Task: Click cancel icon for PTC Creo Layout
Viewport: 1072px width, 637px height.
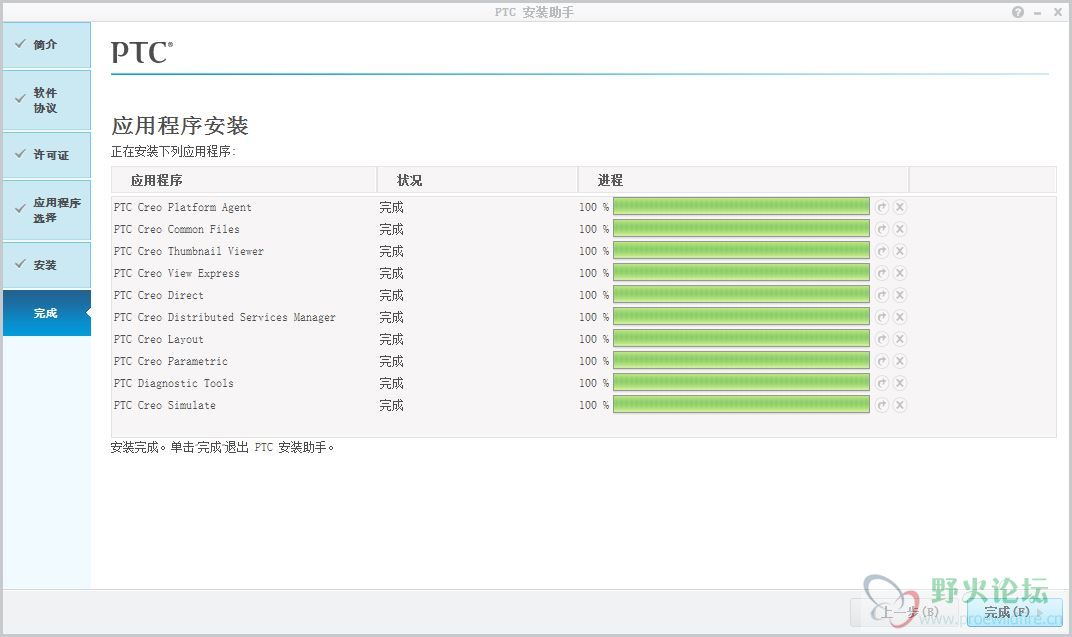Action: 900,339
